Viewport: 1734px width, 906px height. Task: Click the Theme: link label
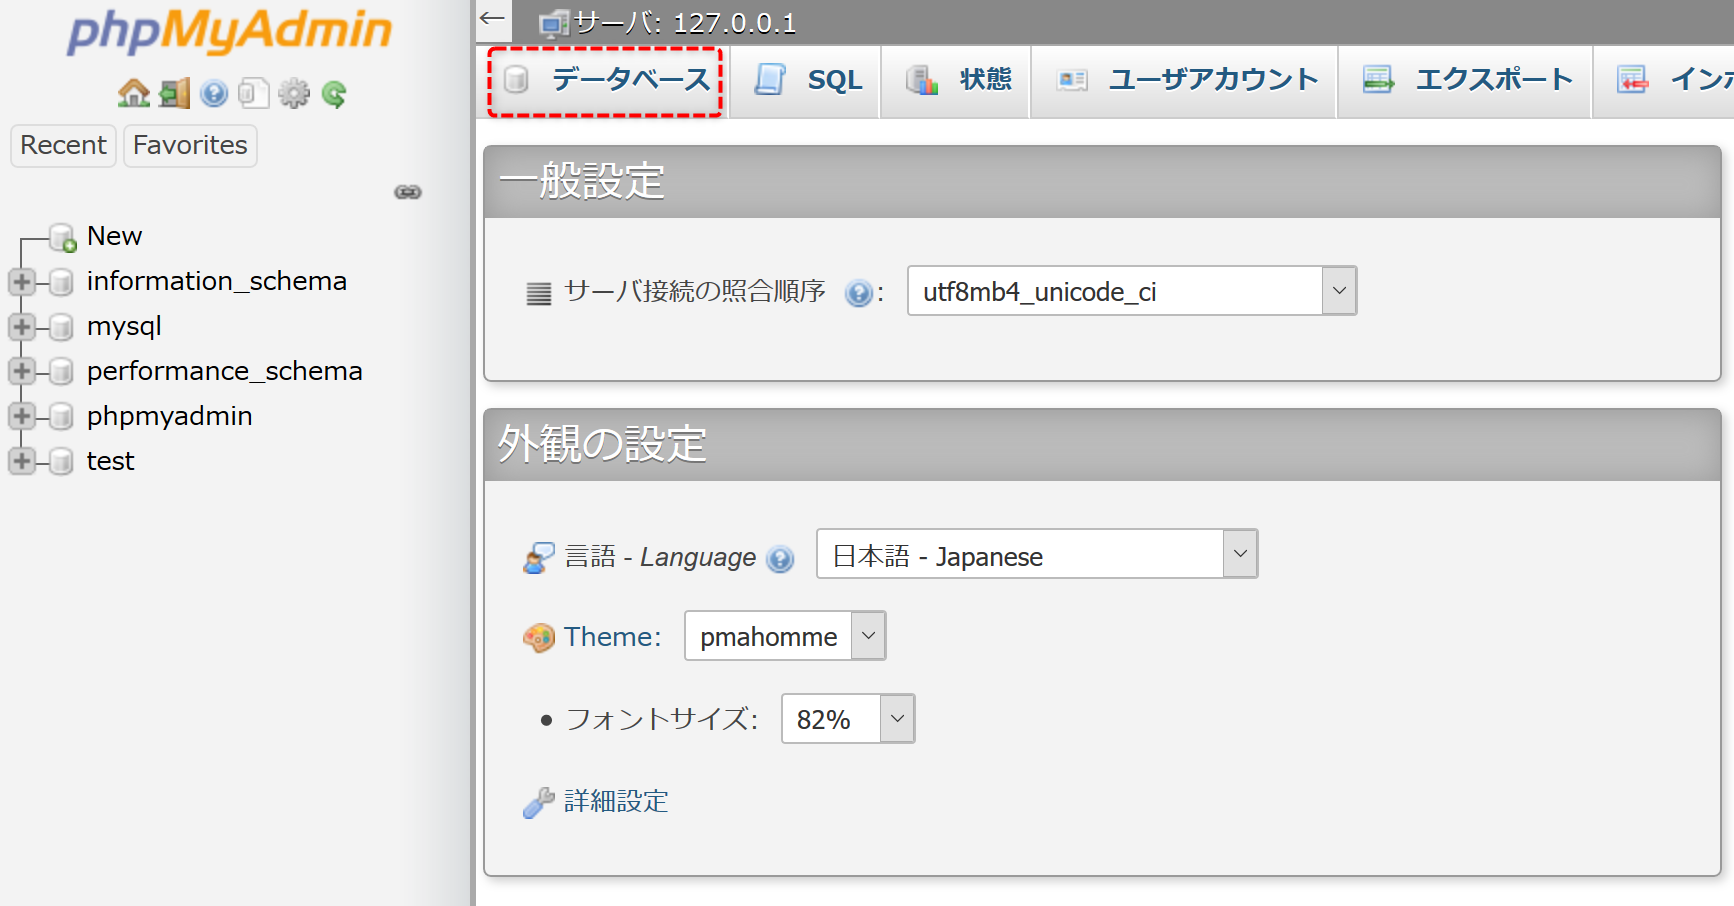[612, 637]
